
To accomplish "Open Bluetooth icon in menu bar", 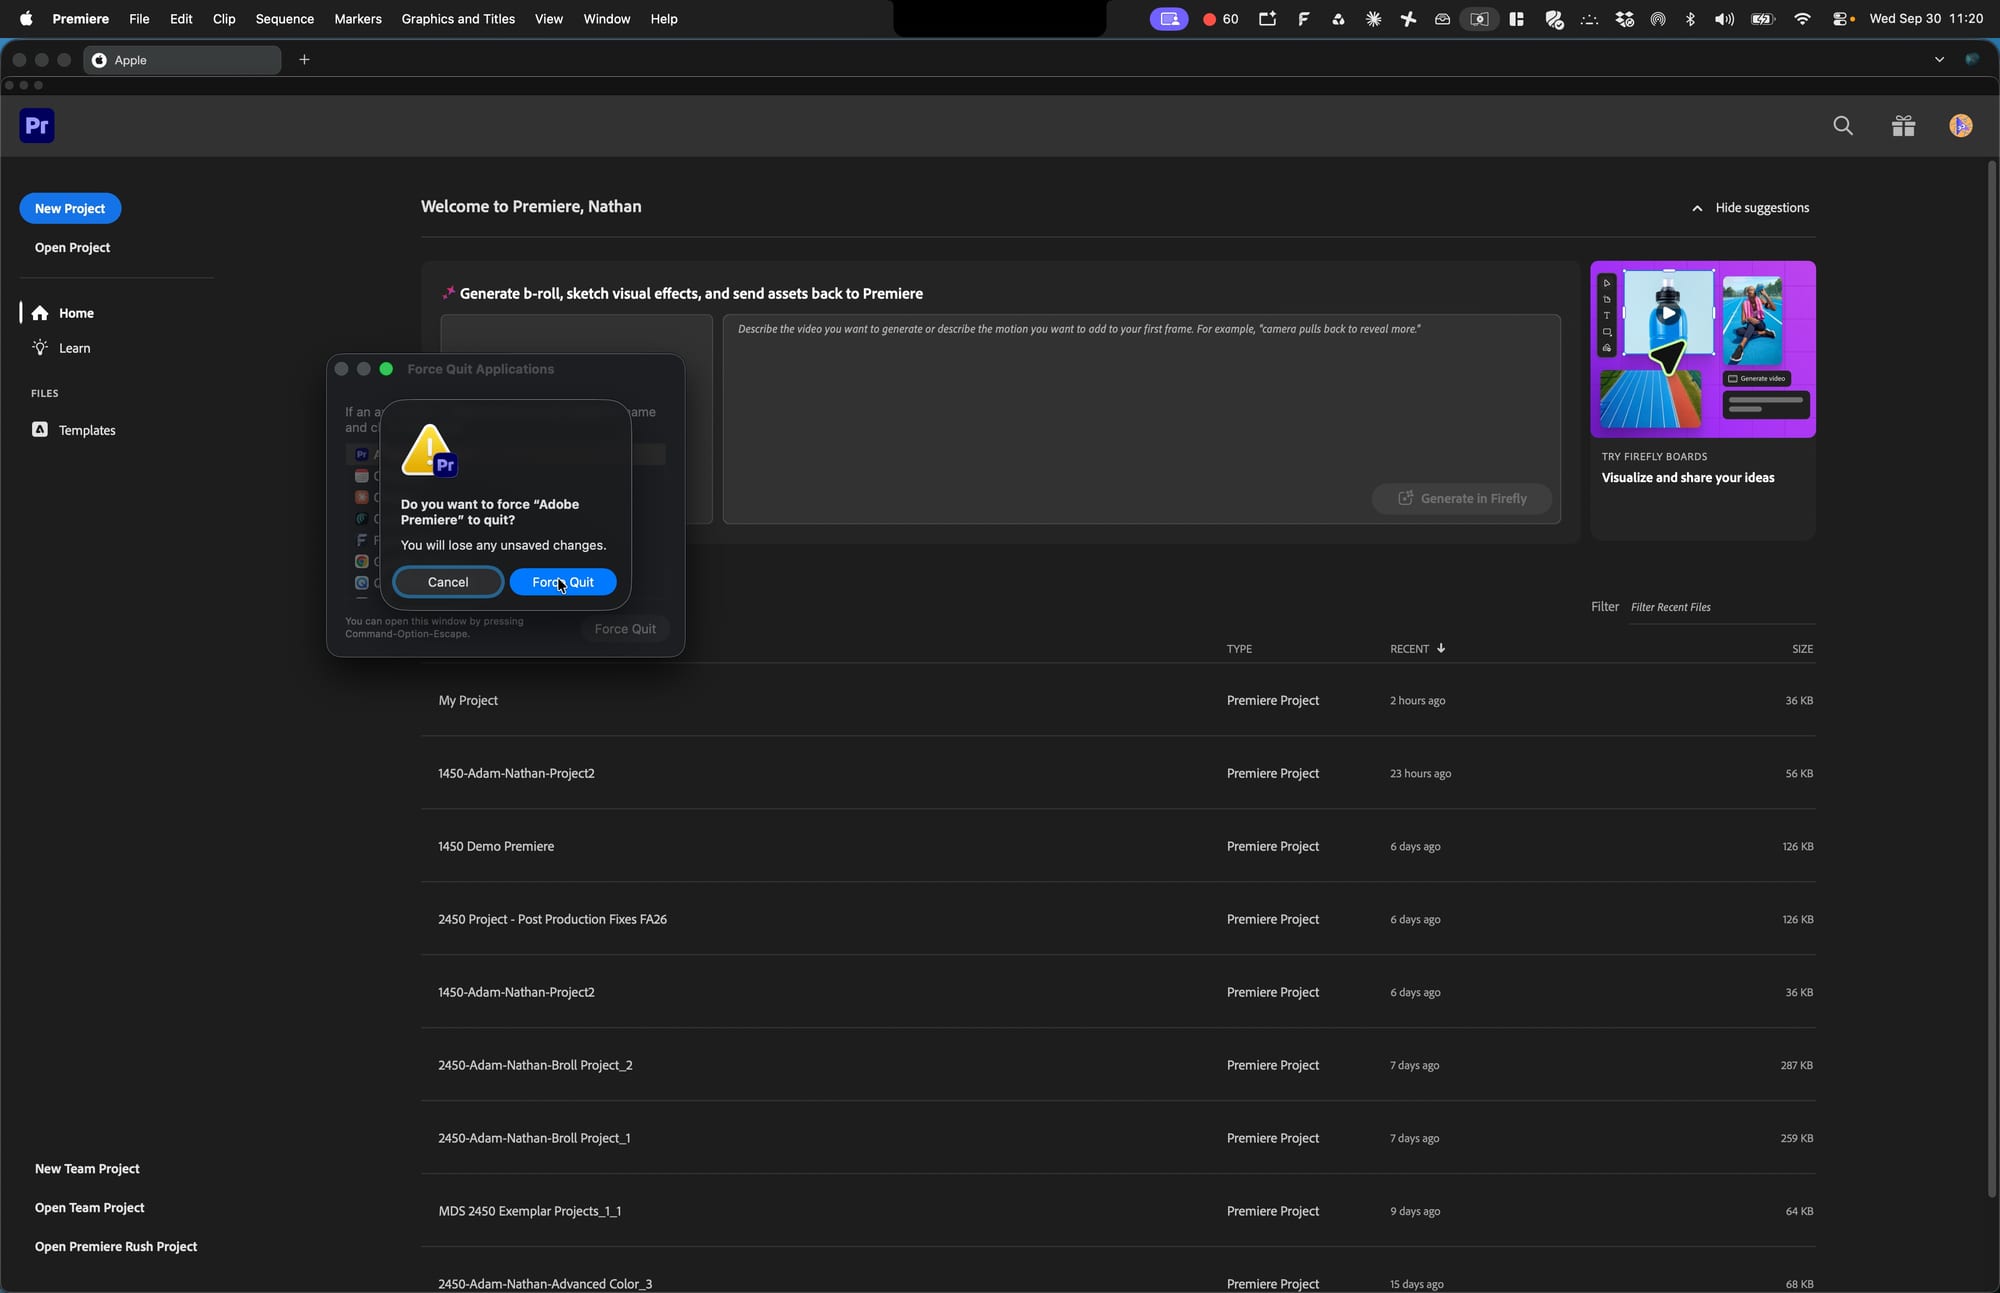I will [1690, 19].
